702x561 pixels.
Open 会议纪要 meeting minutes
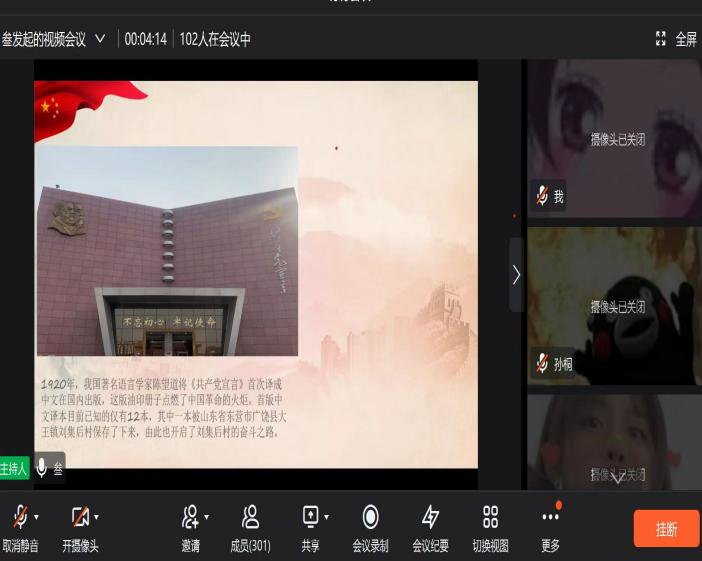coord(430,517)
